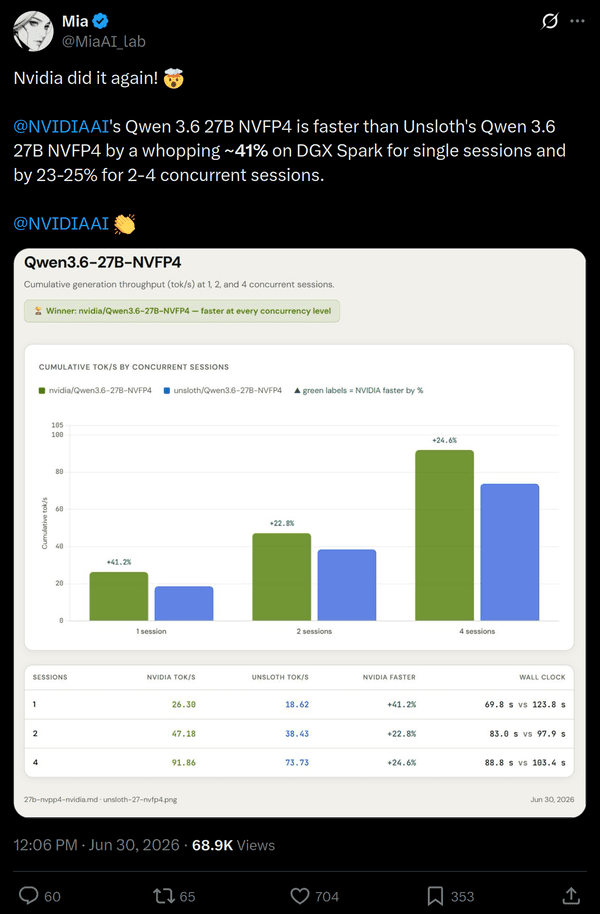Click the blue verified badge beside Mia

pyautogui.click(x=100, y=22)
